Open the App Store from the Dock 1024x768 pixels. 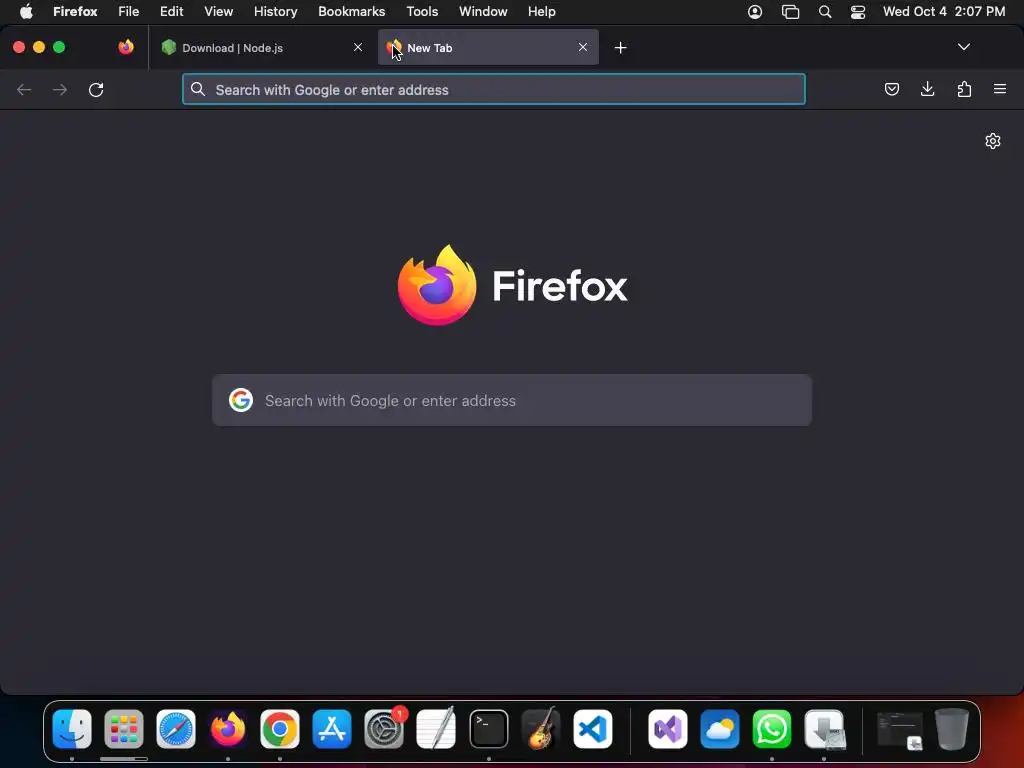click(x=332, y=729)
